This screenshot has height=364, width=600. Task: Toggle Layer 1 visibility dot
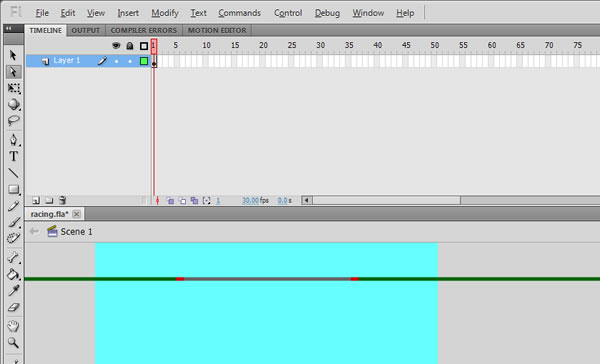(116, 61)
